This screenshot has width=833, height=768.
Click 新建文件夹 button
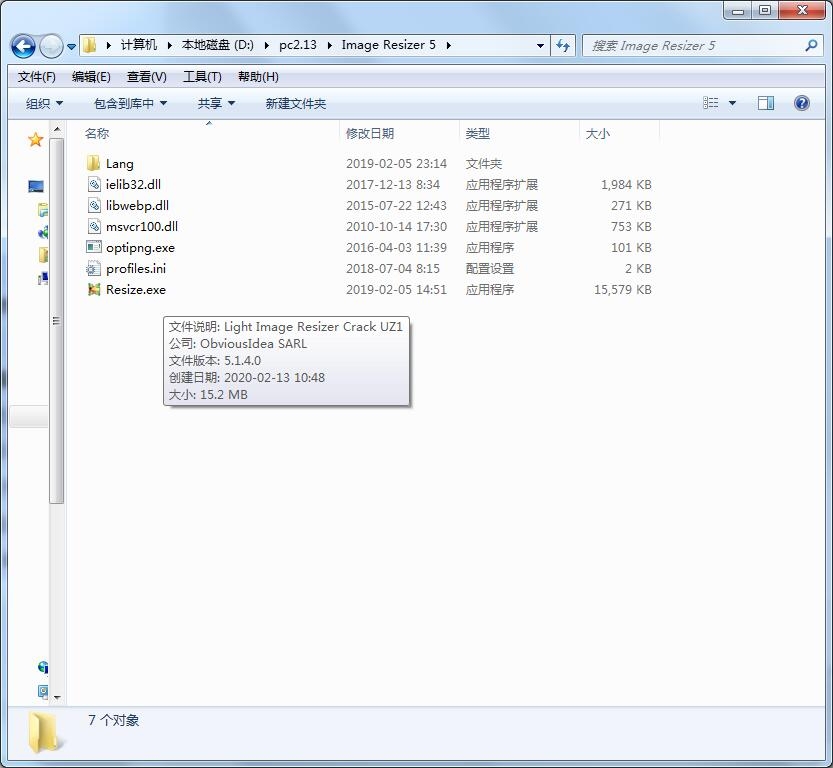(295, 104)
